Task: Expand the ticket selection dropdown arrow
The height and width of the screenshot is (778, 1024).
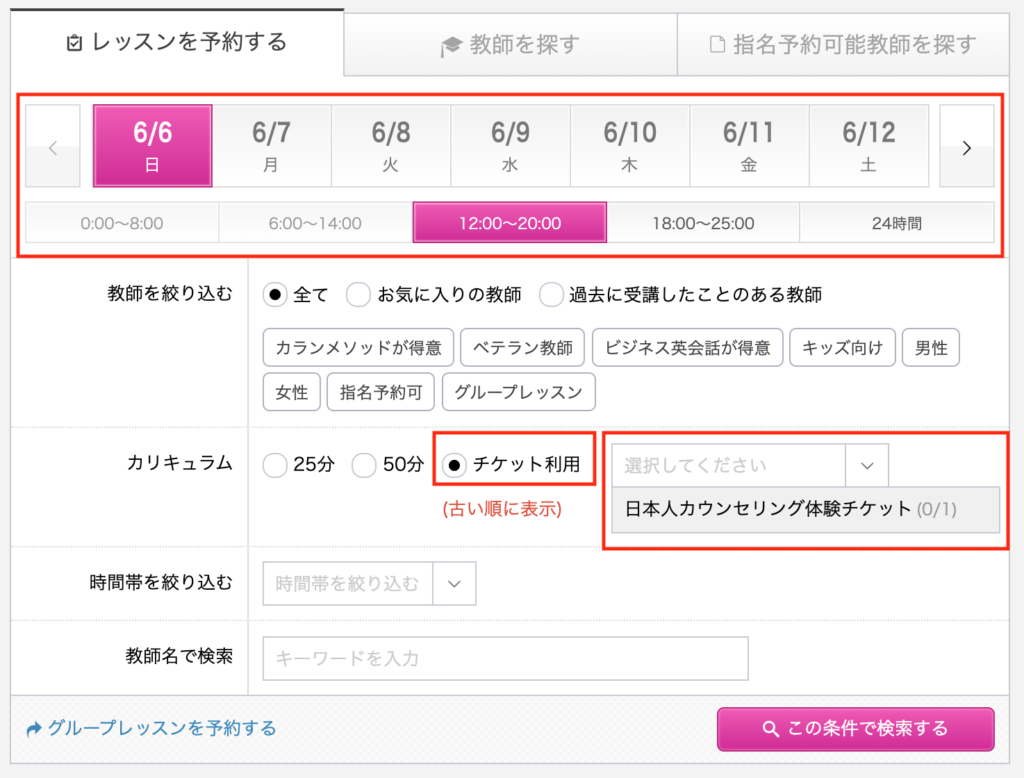Action: pyautogui.click(x=867, y=466)
